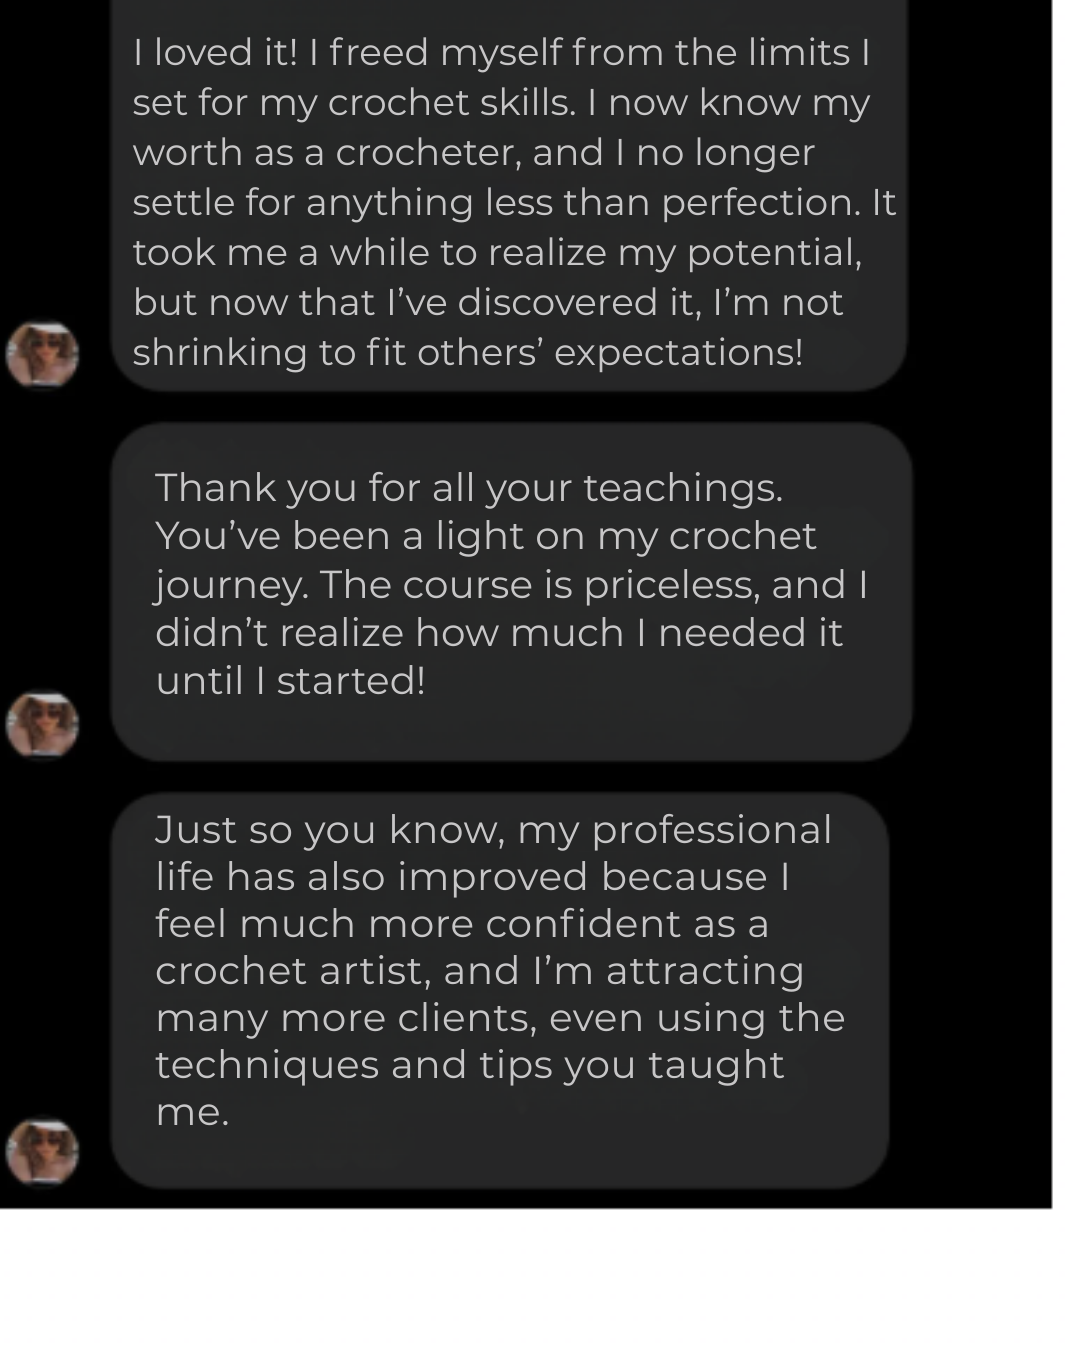Click the 'Thank you for all your teachings' bubble
Screen dimensions: 1080x1350
point(510,590)
